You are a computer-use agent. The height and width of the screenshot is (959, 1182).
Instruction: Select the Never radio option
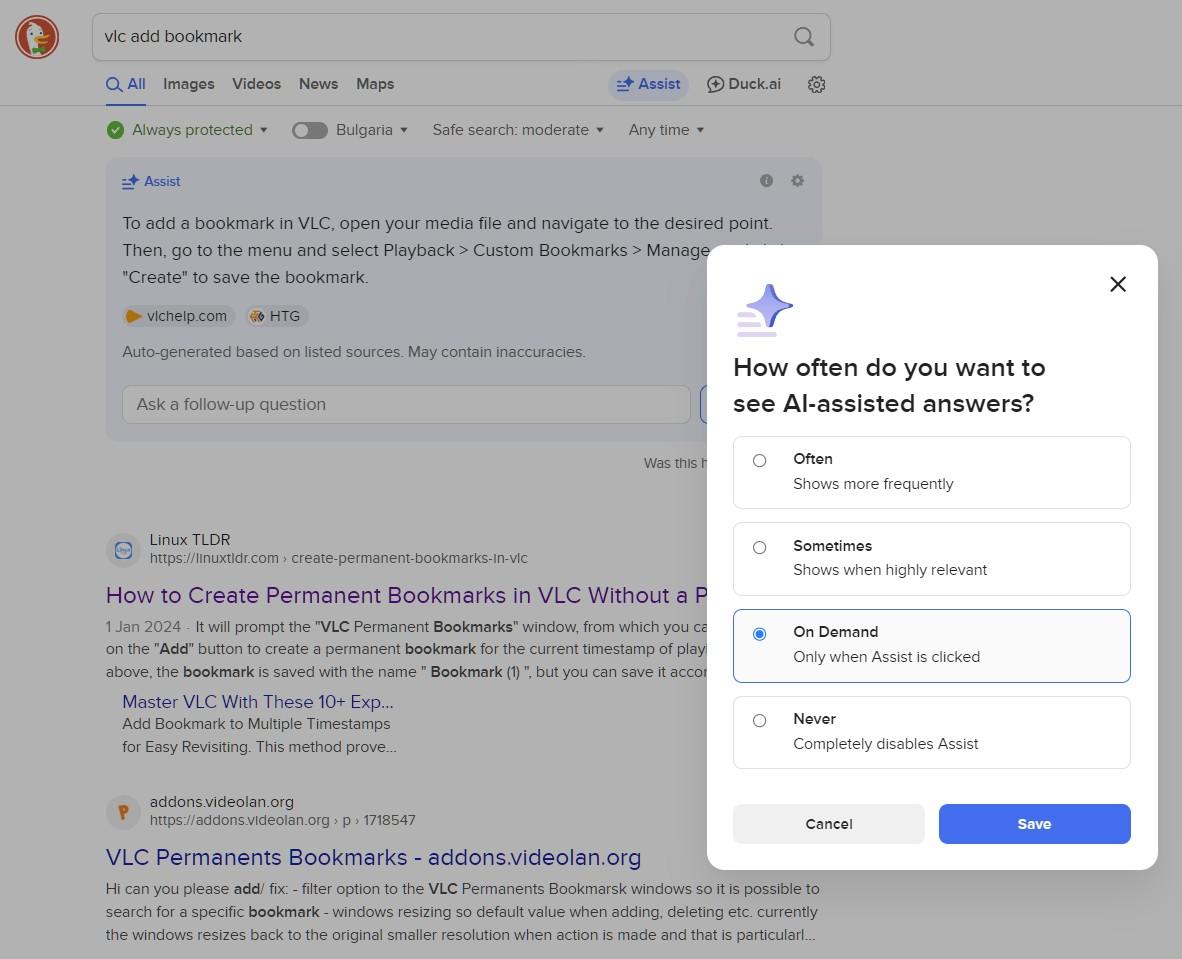coord(759,721)
